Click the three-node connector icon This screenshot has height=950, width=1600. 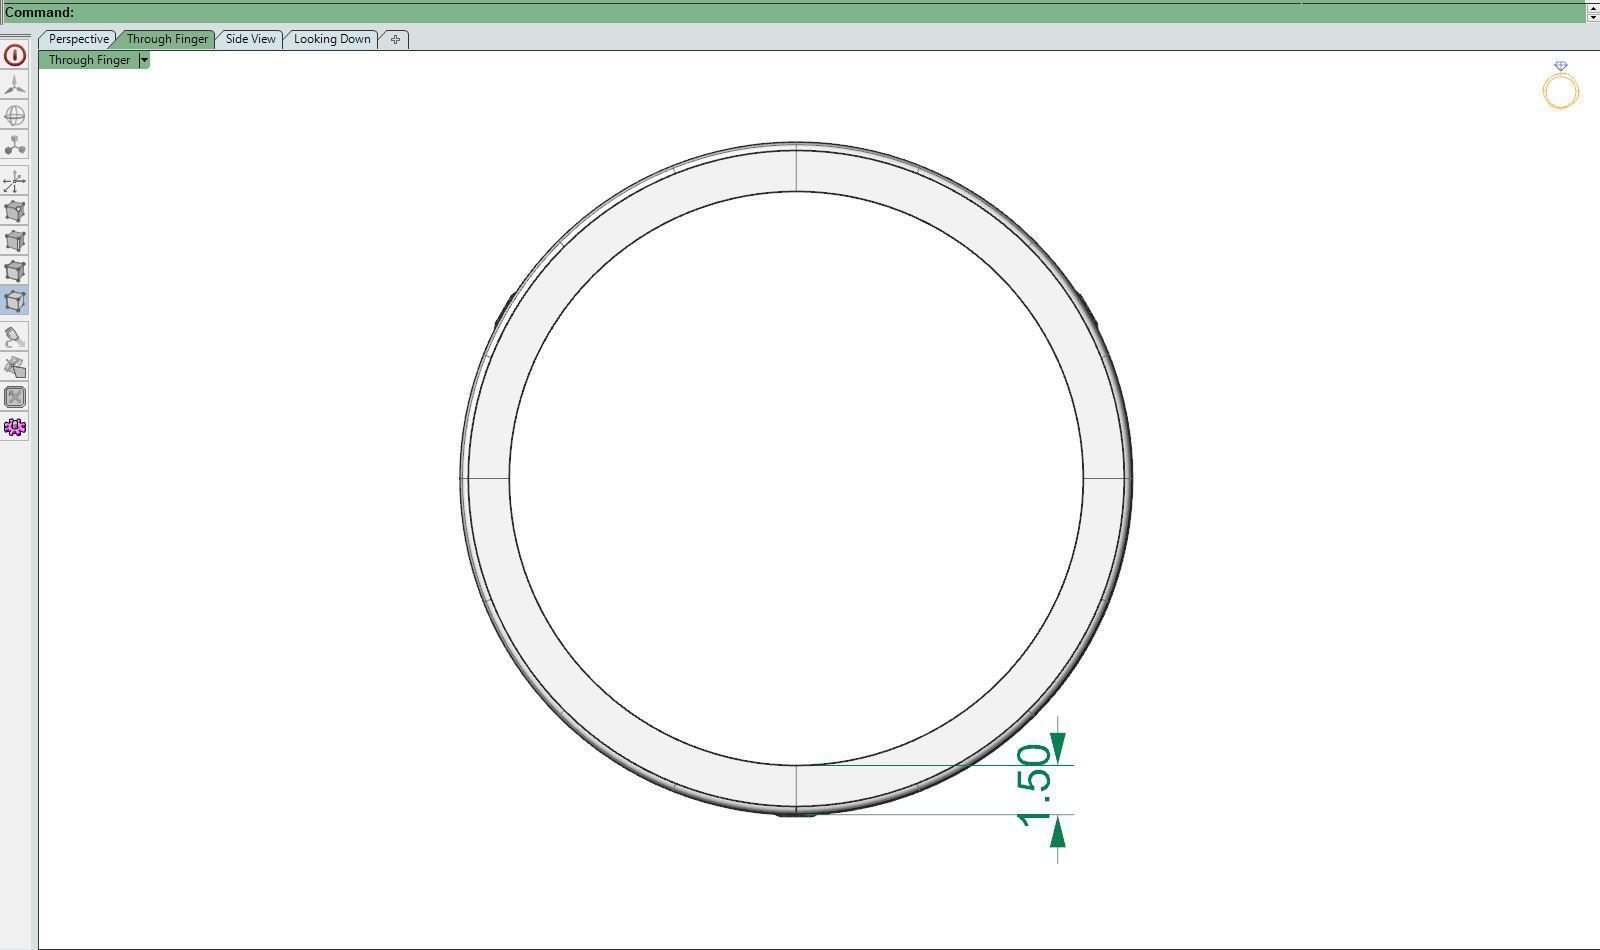pyautogui.click(x=15, y=145)
